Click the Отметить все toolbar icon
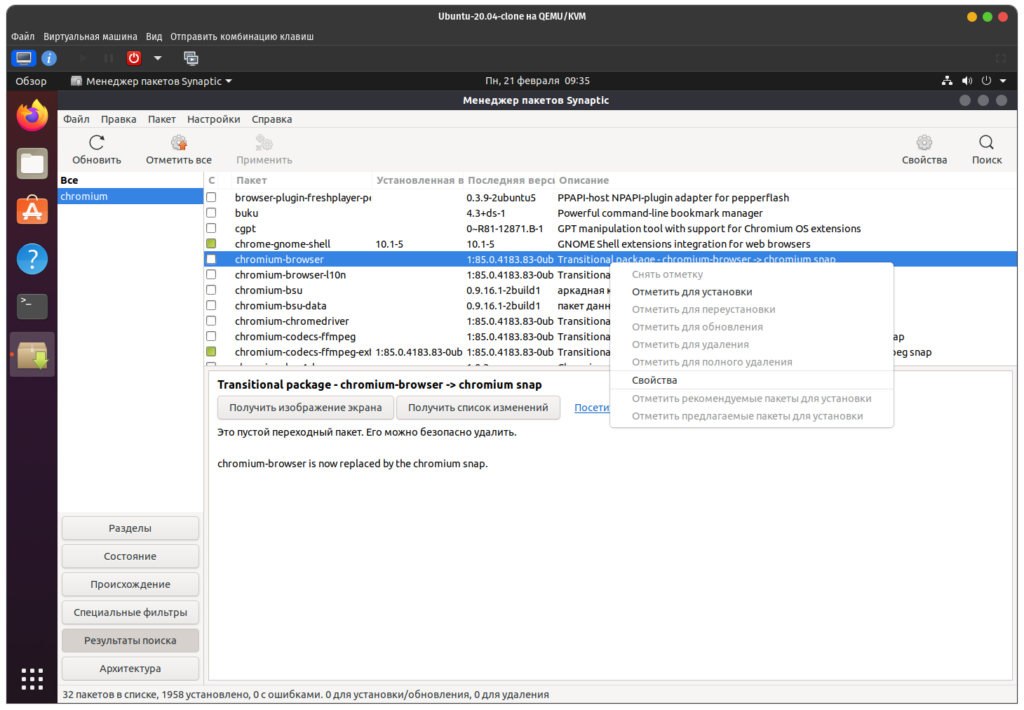 pyautogui.click(x=178, y=143)
